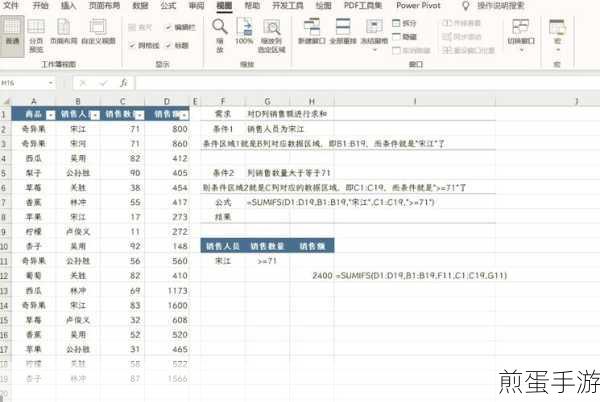The width and height of the screenshot is (600, 402).
Task: Open the Help (帮助) tab
Action: [252, 6]
